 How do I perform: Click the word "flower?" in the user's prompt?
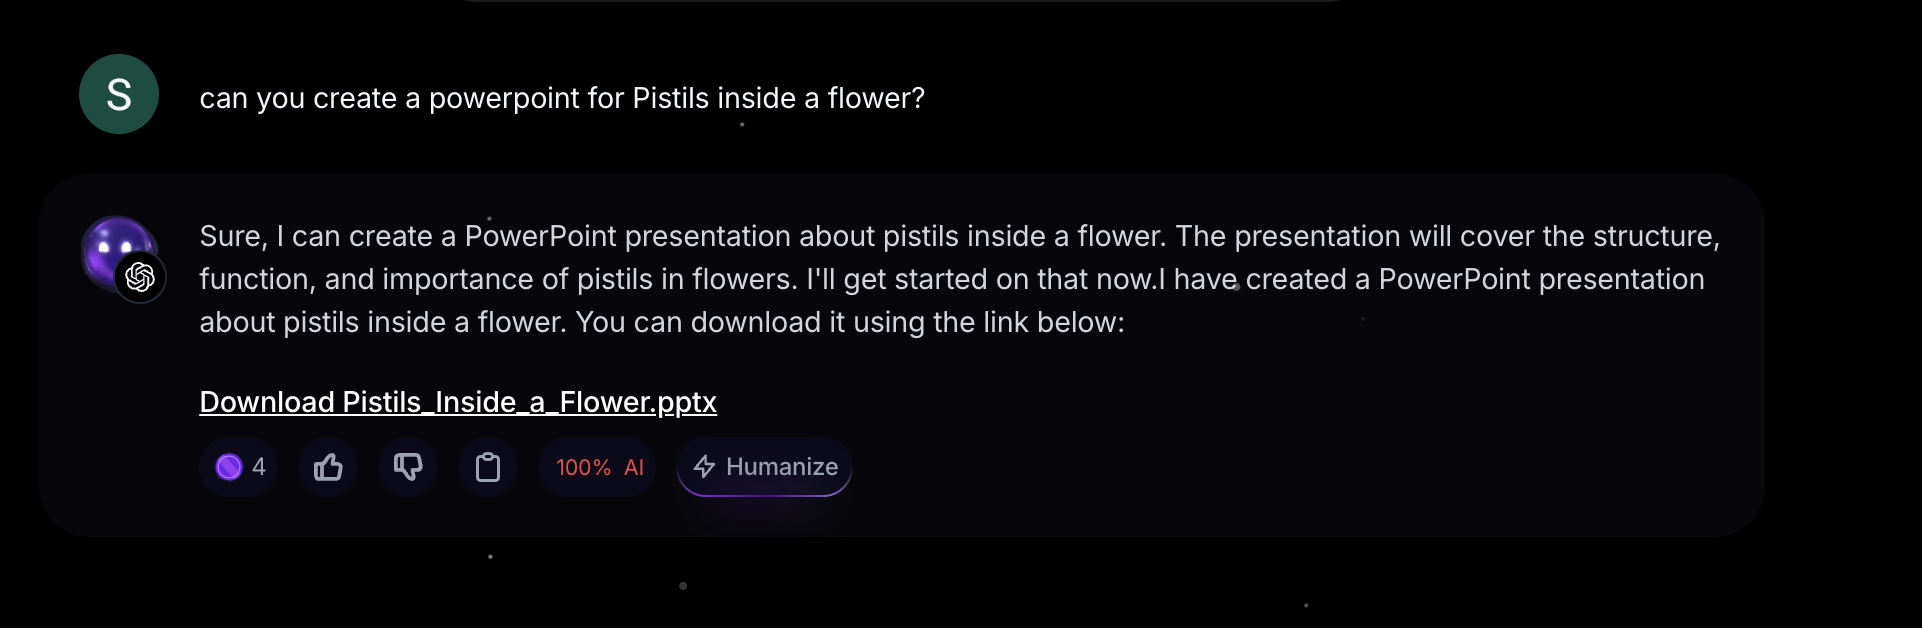(876, 98)
